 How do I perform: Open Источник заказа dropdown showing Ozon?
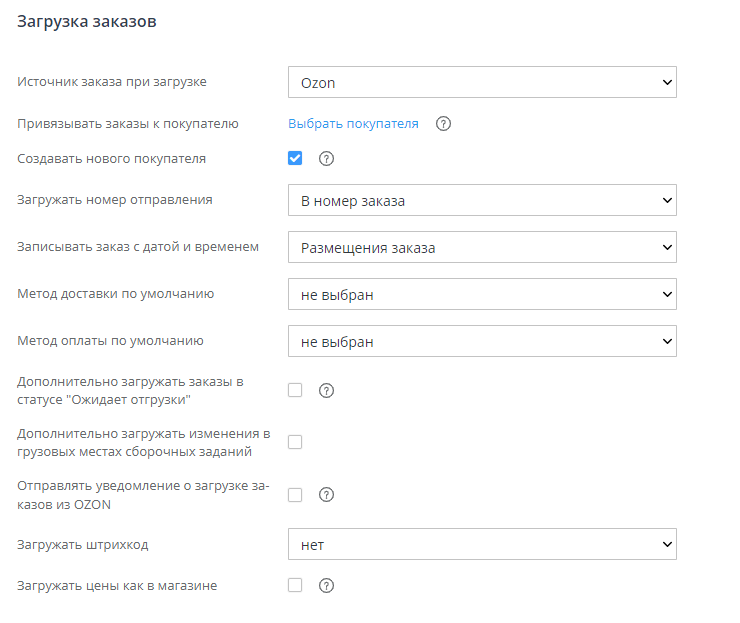coord(482,83)
